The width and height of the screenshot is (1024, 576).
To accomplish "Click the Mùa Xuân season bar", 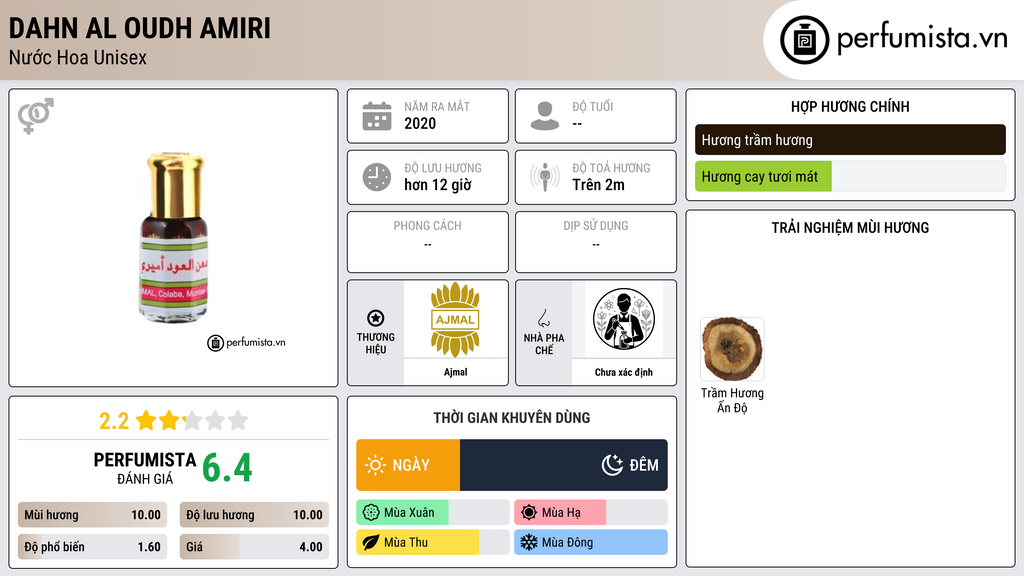I will [x=433, y=513].
